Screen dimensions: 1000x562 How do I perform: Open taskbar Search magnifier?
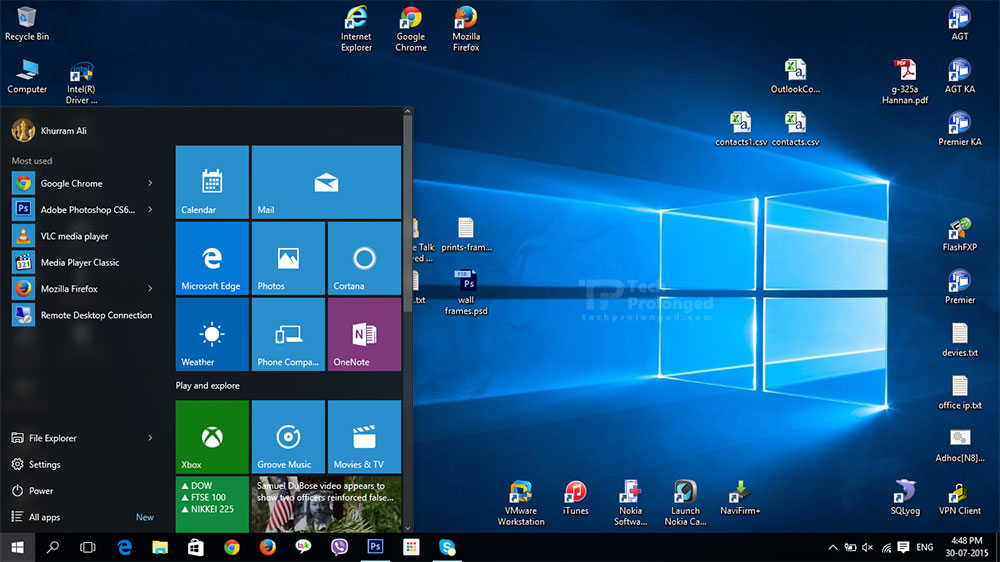[x=53, y=547]
